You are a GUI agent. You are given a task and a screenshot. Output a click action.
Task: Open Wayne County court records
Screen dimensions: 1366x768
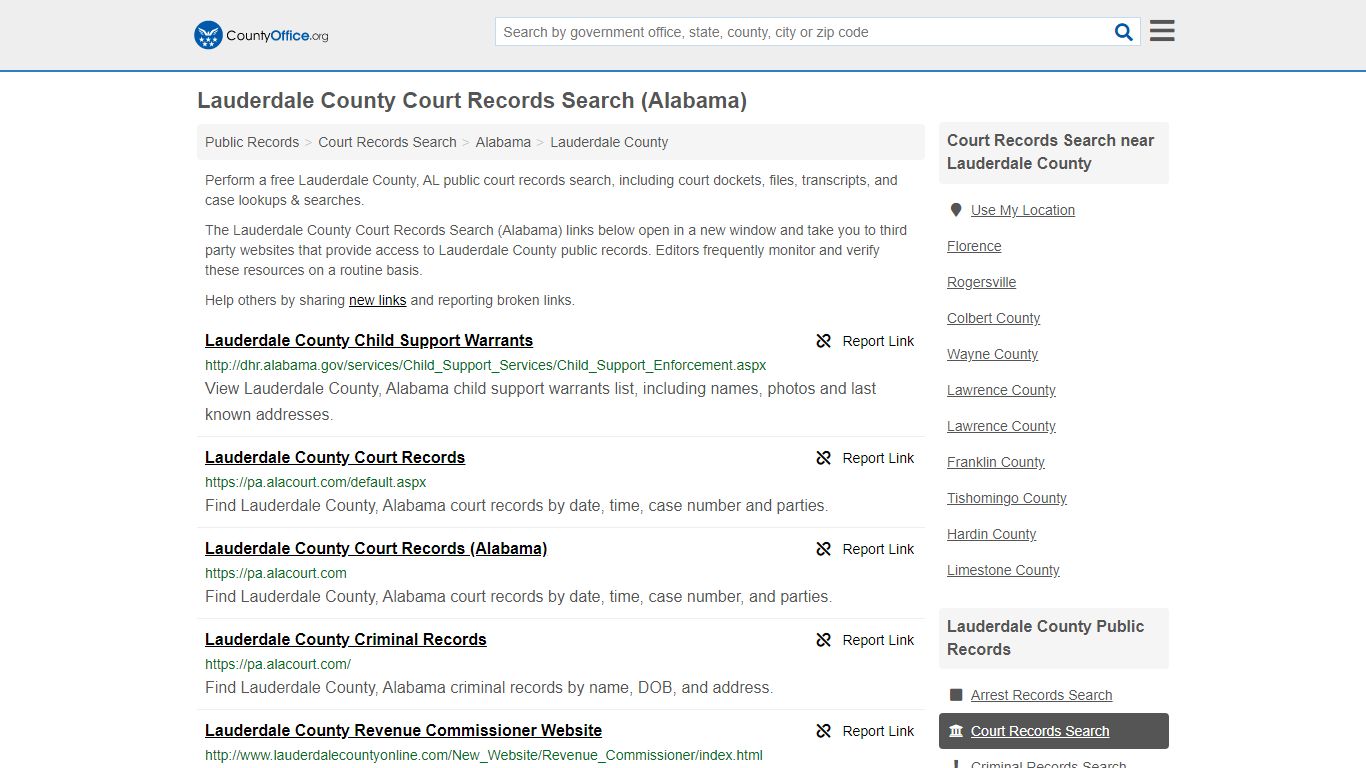pyautogui.click(x=992, y=354)
